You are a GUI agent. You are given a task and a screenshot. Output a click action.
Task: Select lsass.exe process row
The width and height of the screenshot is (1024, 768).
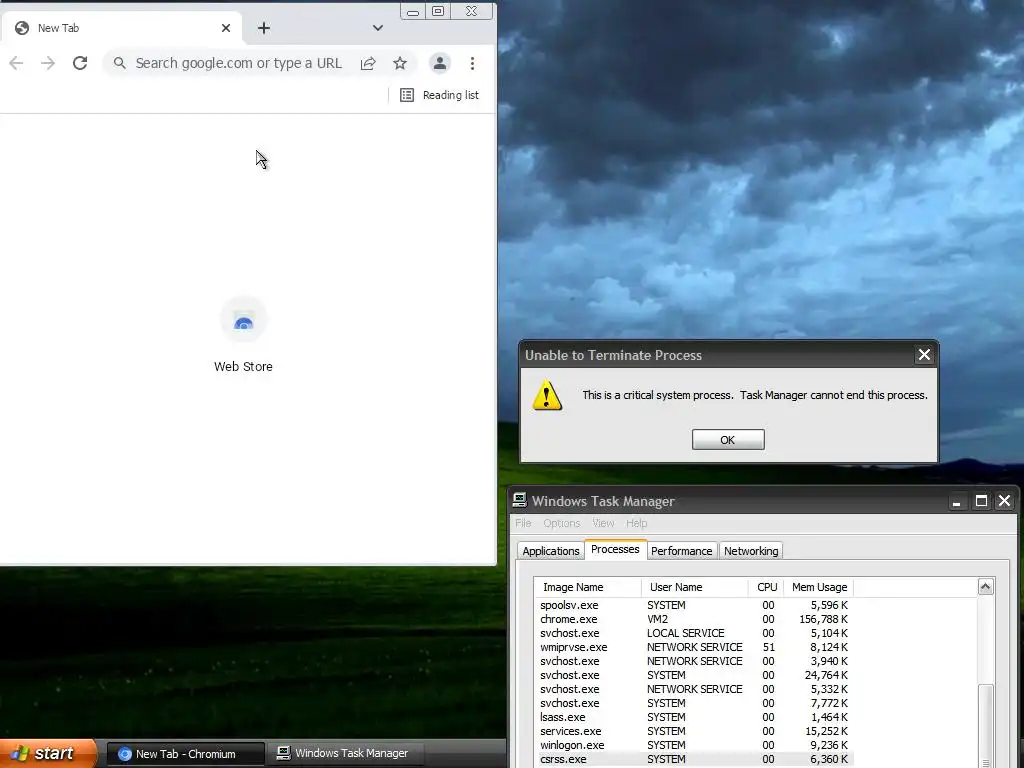[694, 717]
